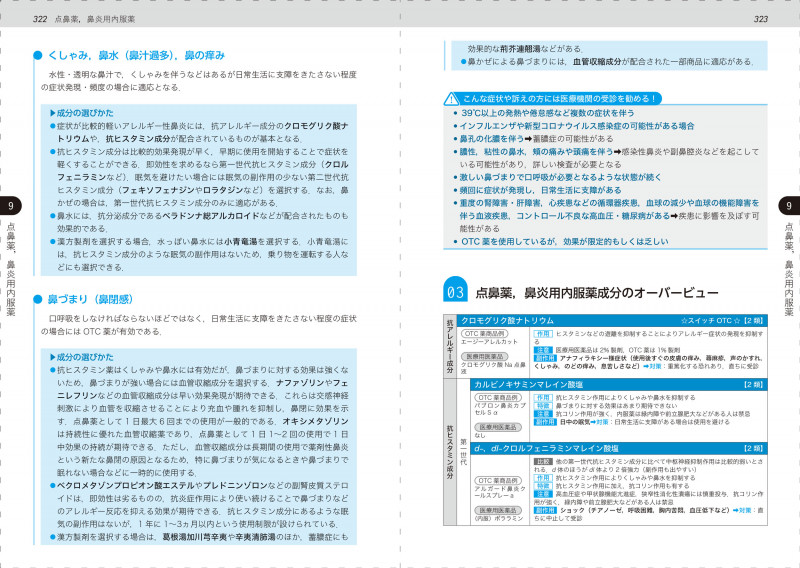800x568 pixels.
Task: Click bold term 抗ヒスタミン成分 in first bullet
Action: tap(138, 139)
